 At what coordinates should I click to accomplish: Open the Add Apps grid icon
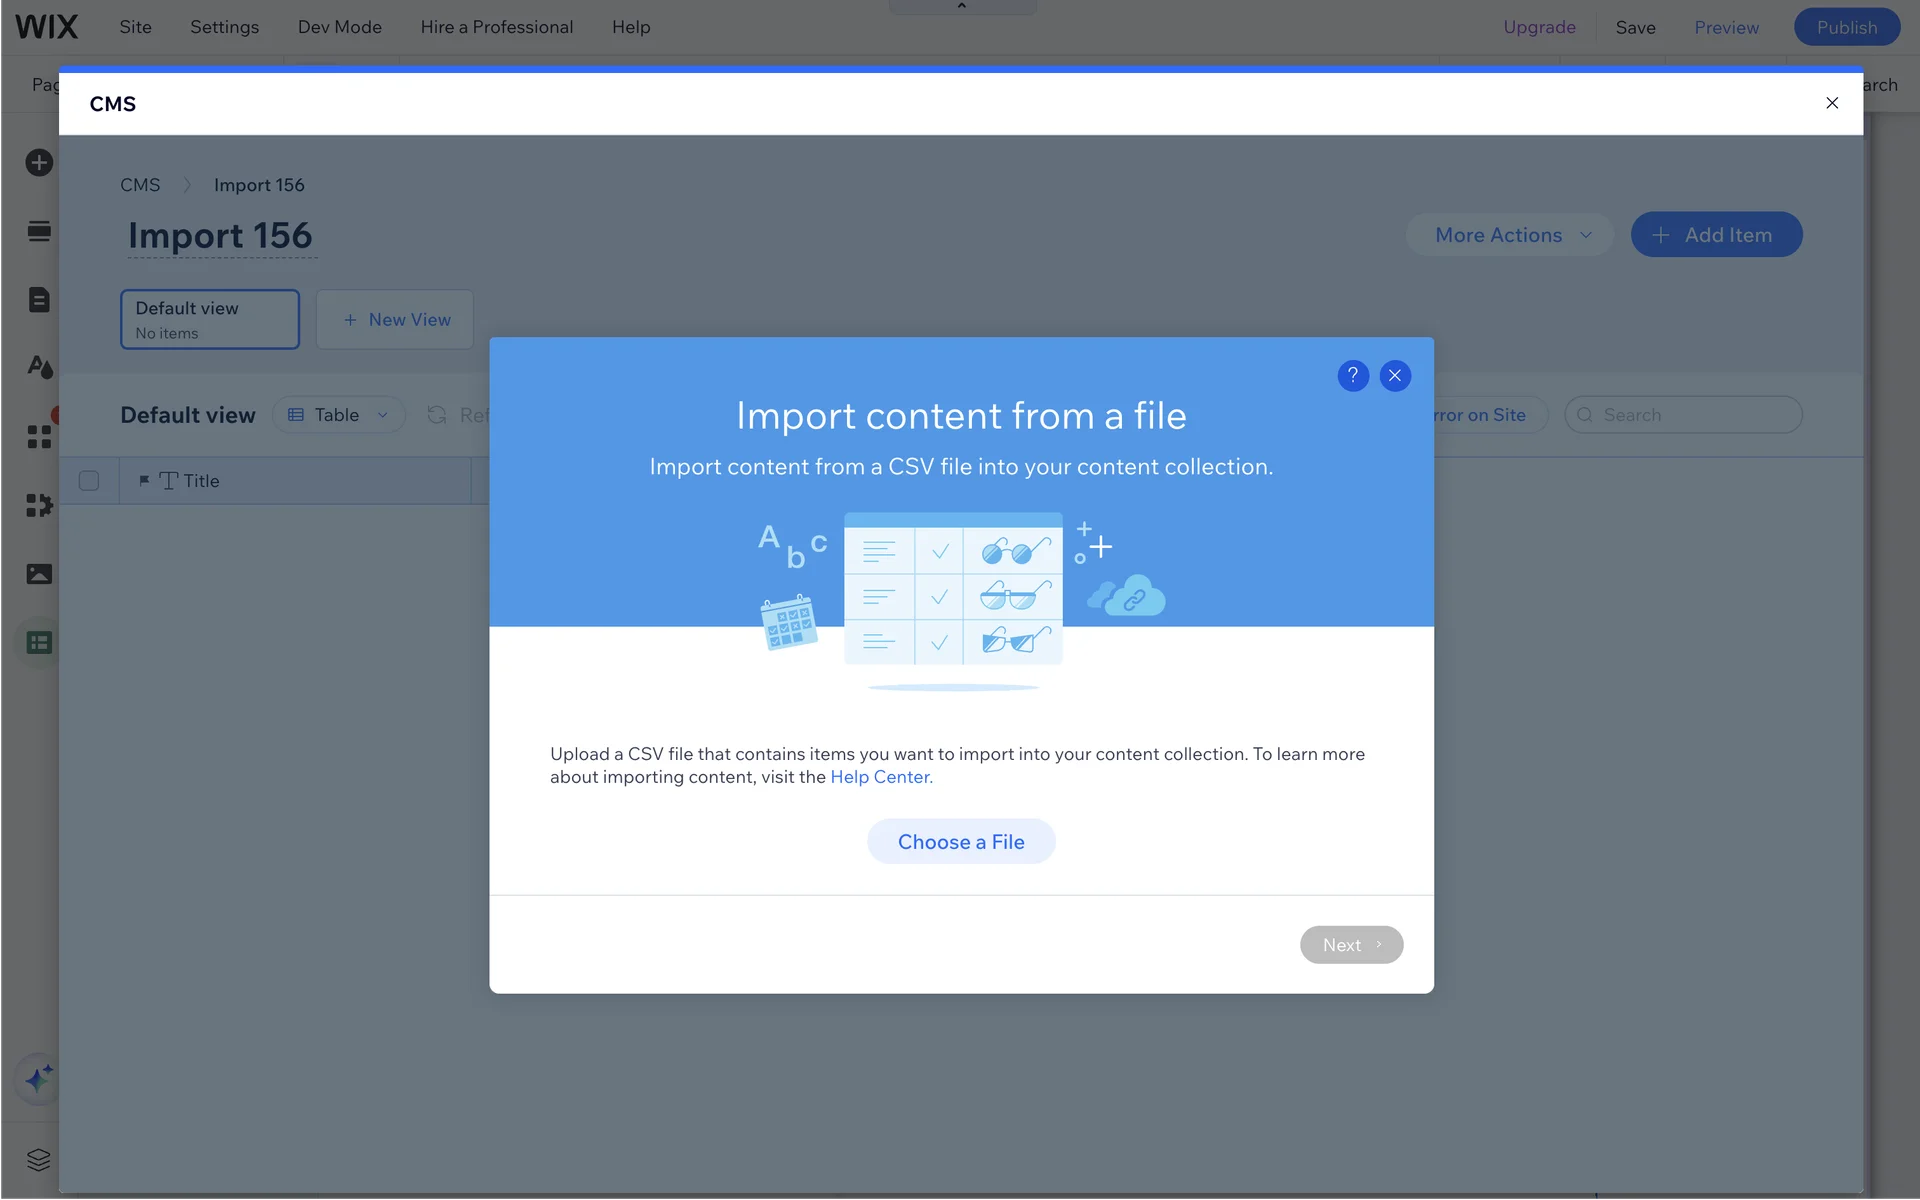39,437
